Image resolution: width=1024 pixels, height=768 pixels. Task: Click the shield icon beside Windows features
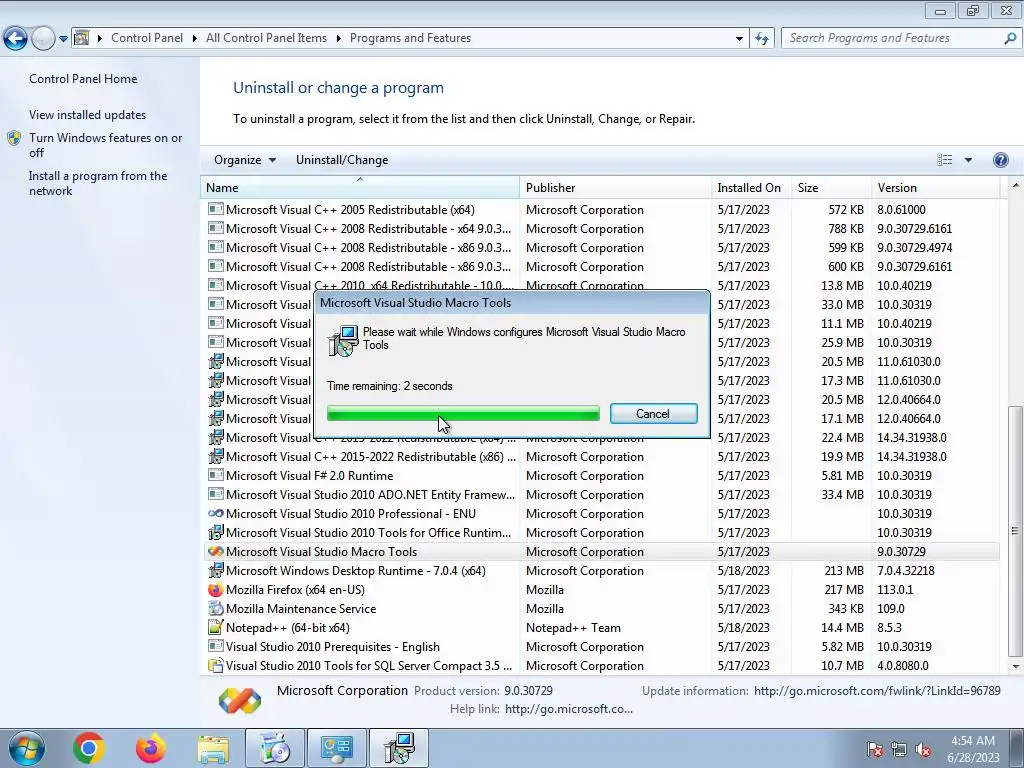coord(14,138)
